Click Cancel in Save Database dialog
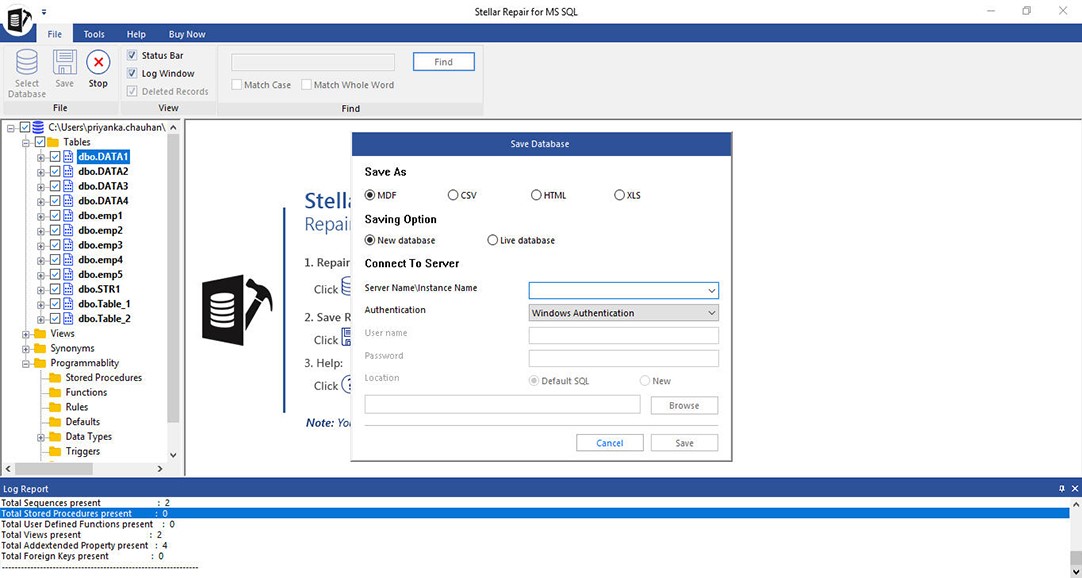 pos(610,443)
